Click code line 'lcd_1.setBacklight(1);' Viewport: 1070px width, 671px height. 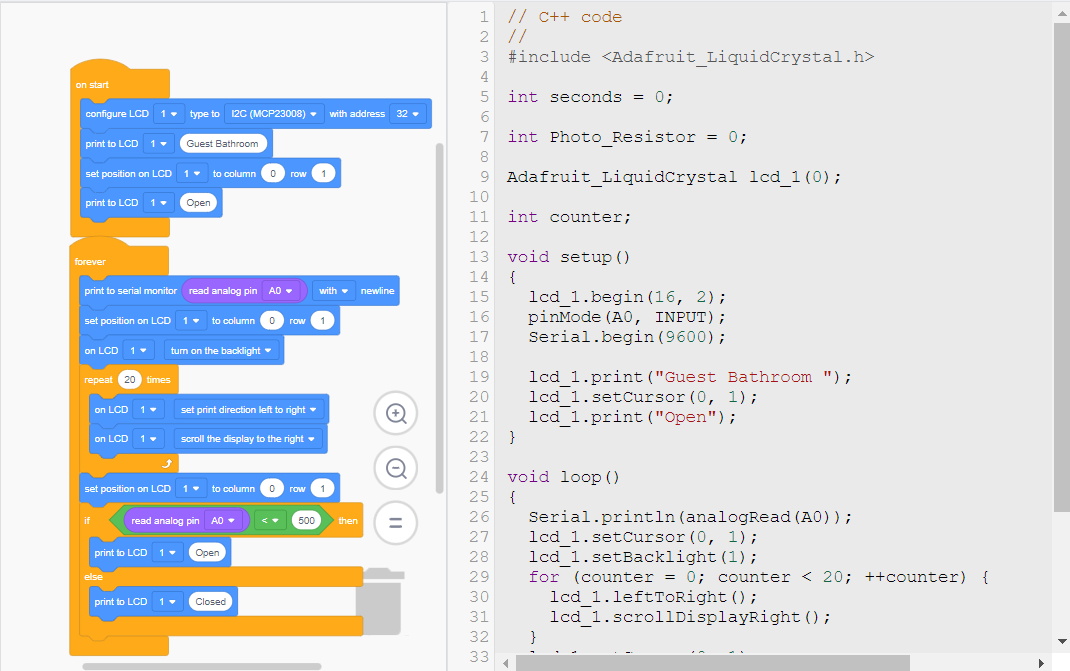pyautogui.click(x=643, y=557)
